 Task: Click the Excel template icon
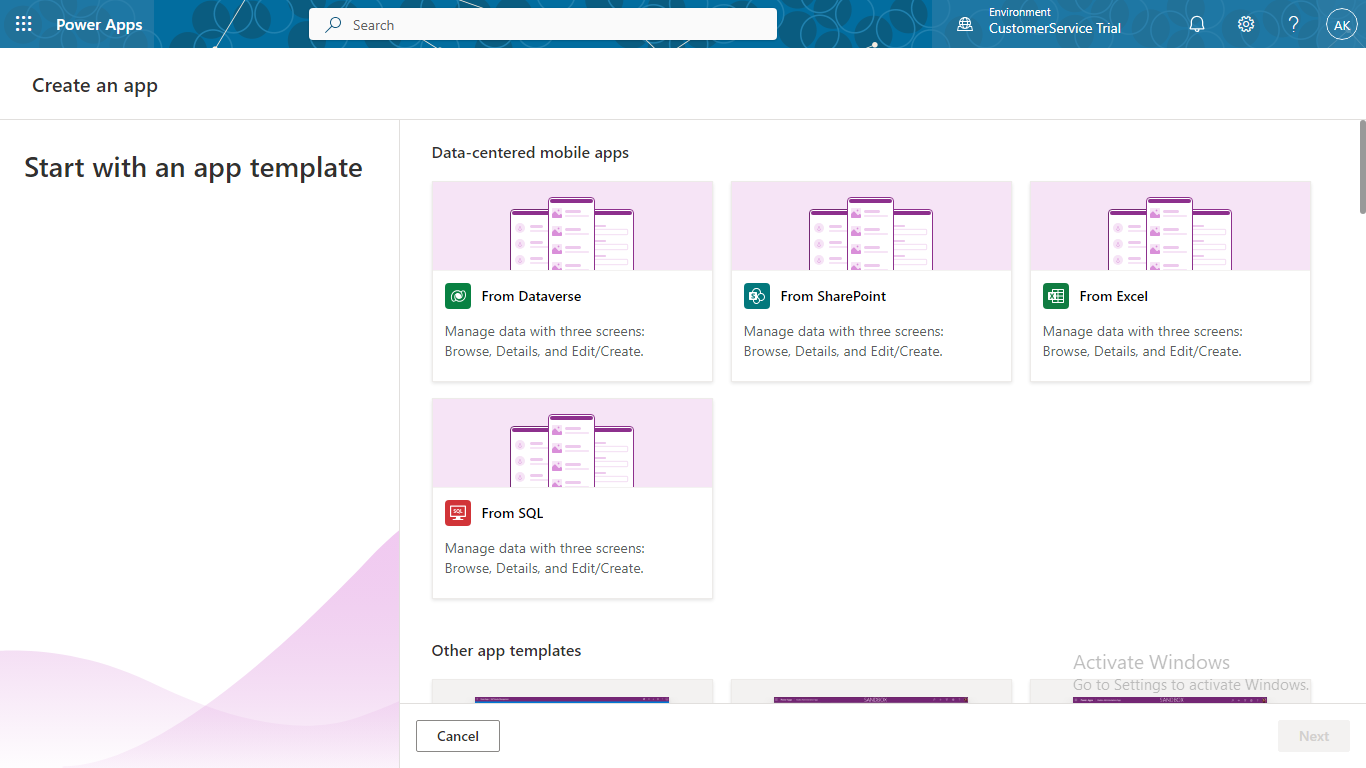(x=1056, y=296)
